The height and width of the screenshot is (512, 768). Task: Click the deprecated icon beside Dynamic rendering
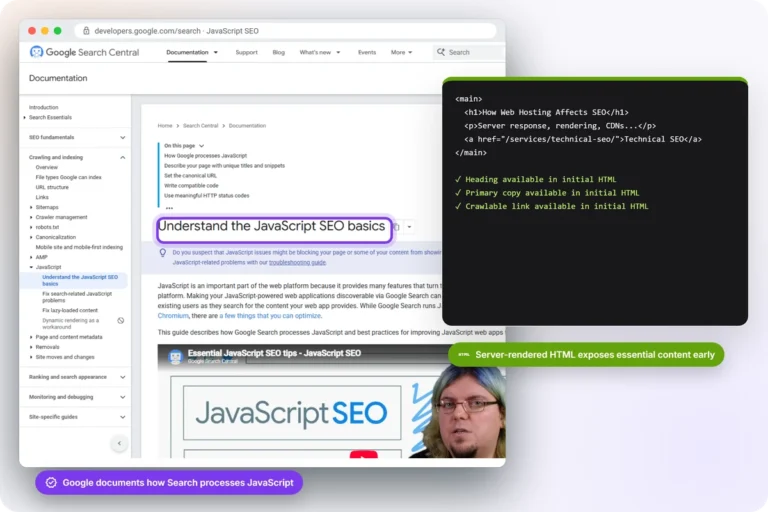pyautogui.click(x=120, y=320)
